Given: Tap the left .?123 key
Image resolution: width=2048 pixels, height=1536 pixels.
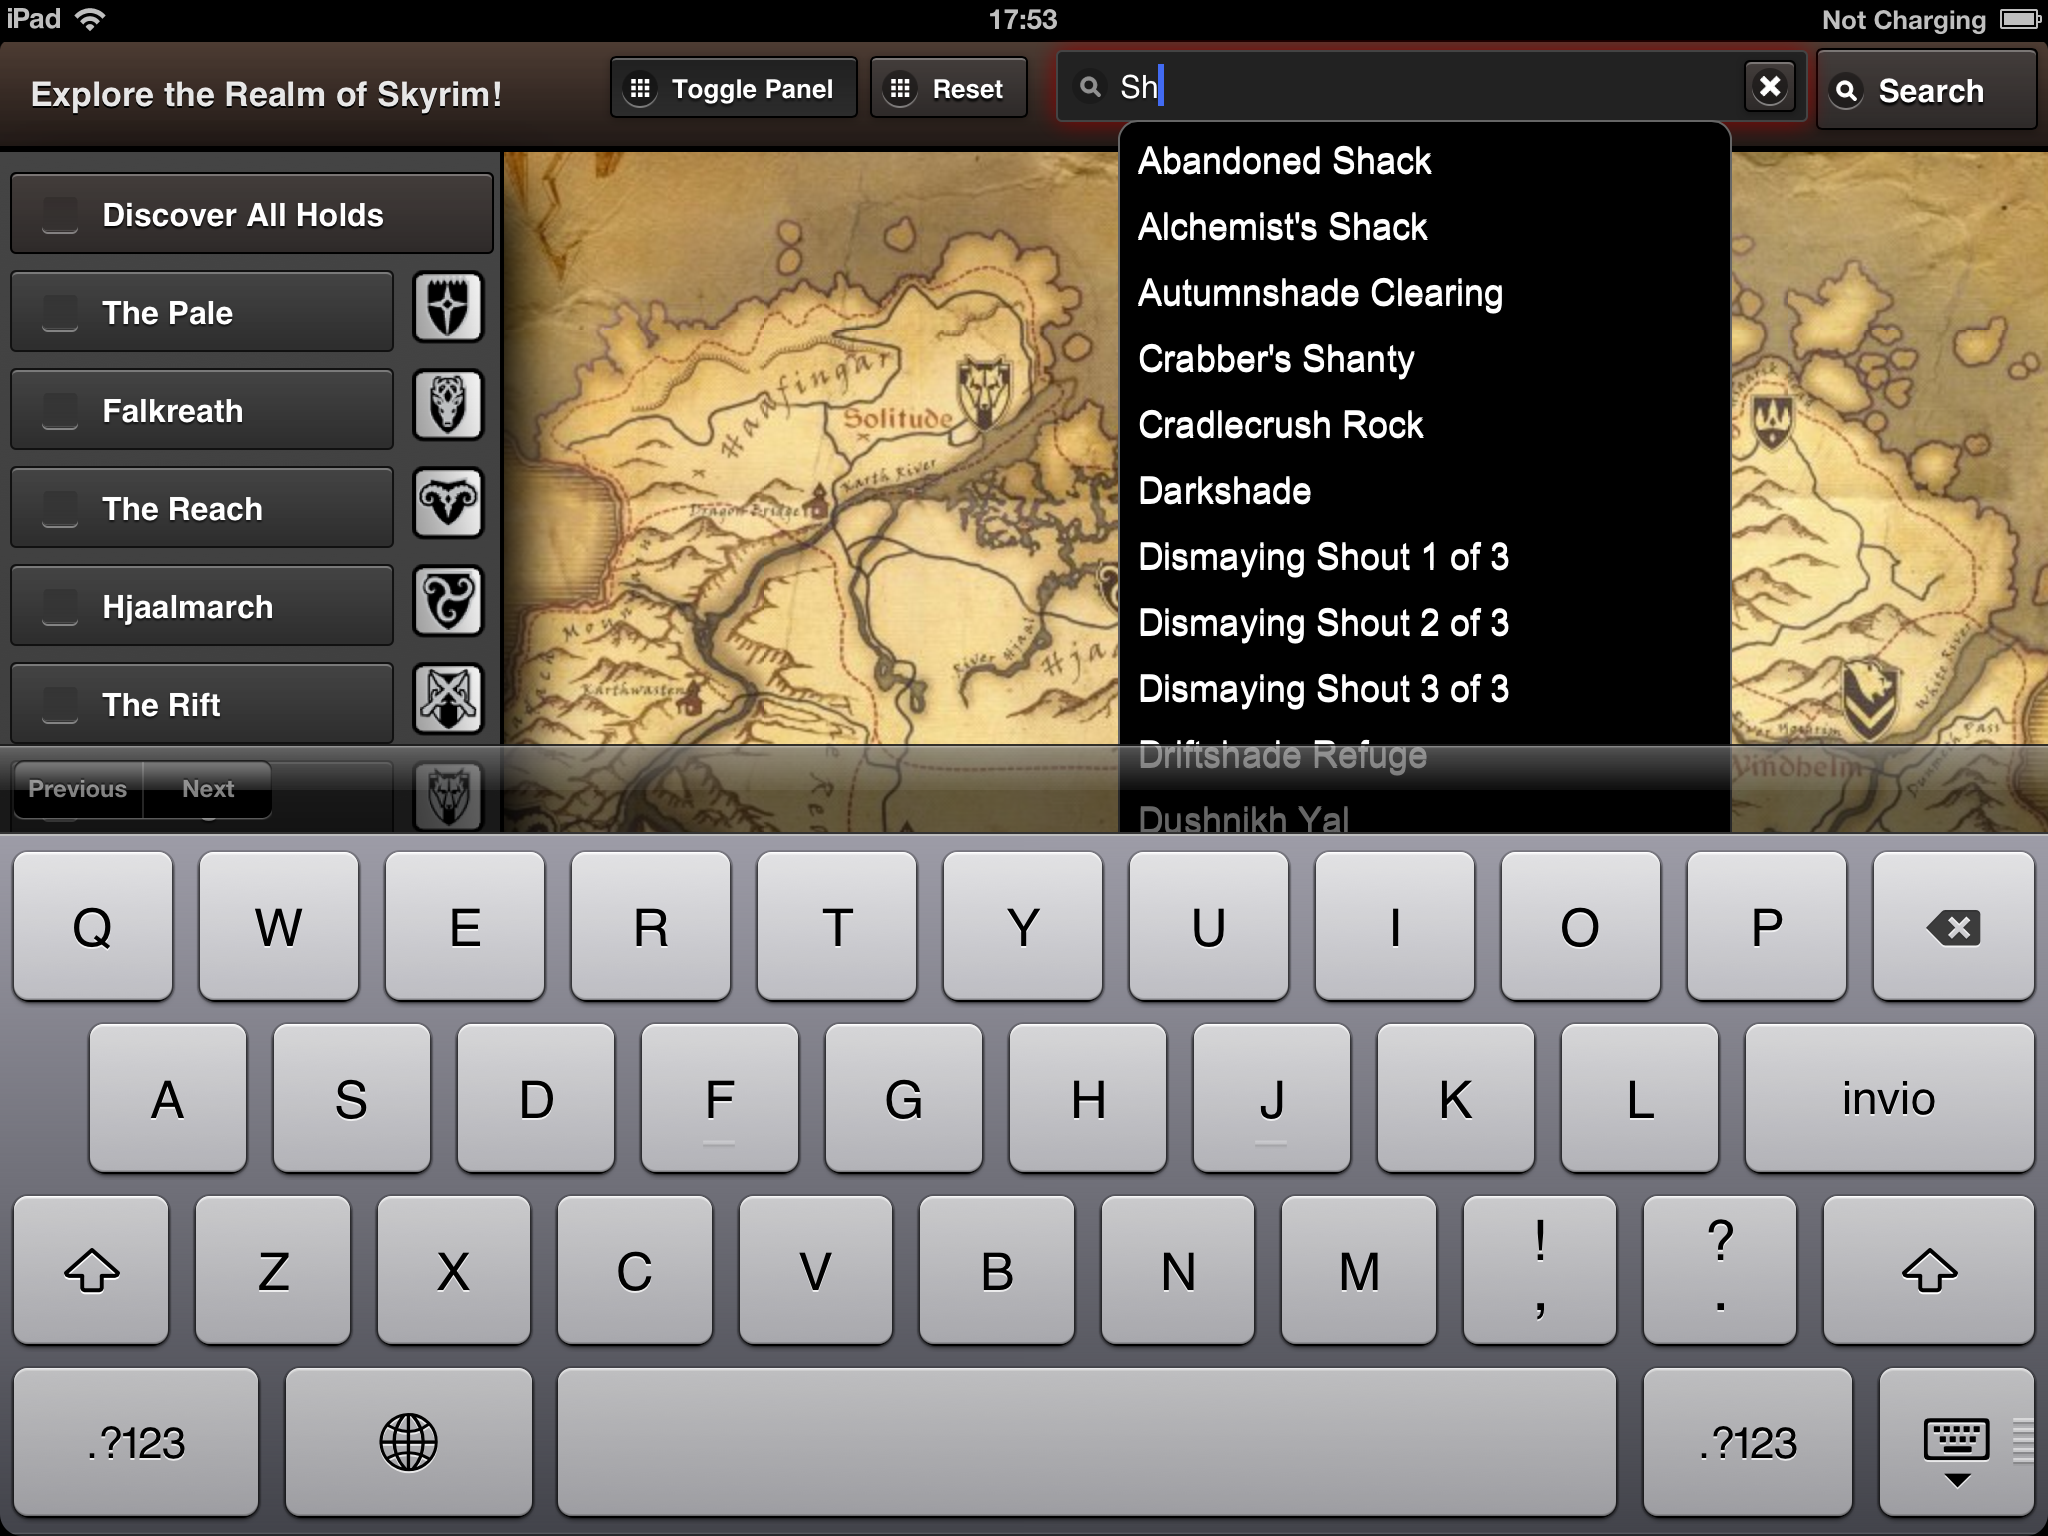Looking at the screenshot, I should point(136,1442).
